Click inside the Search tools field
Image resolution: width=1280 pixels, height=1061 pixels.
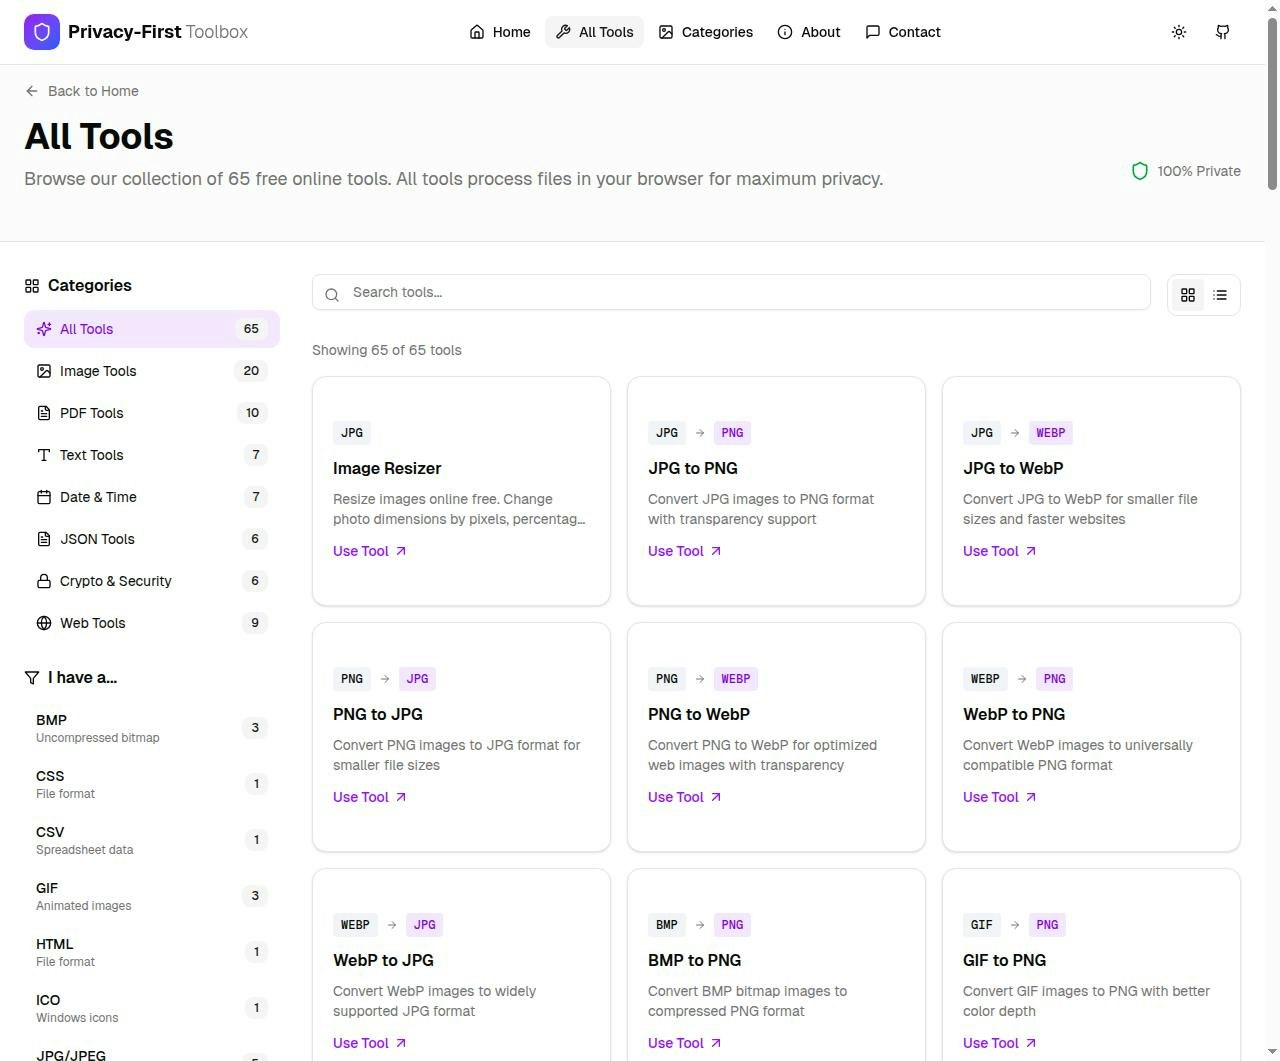pyautogui.click(x=700, y=292)
